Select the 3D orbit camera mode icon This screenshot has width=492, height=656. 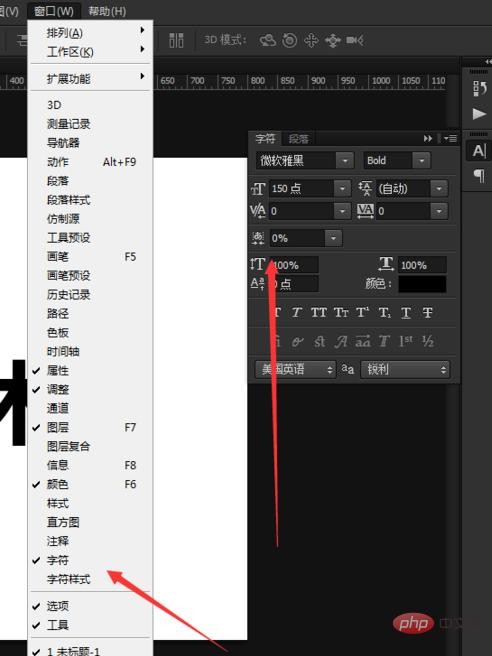[x=268, y=41]
